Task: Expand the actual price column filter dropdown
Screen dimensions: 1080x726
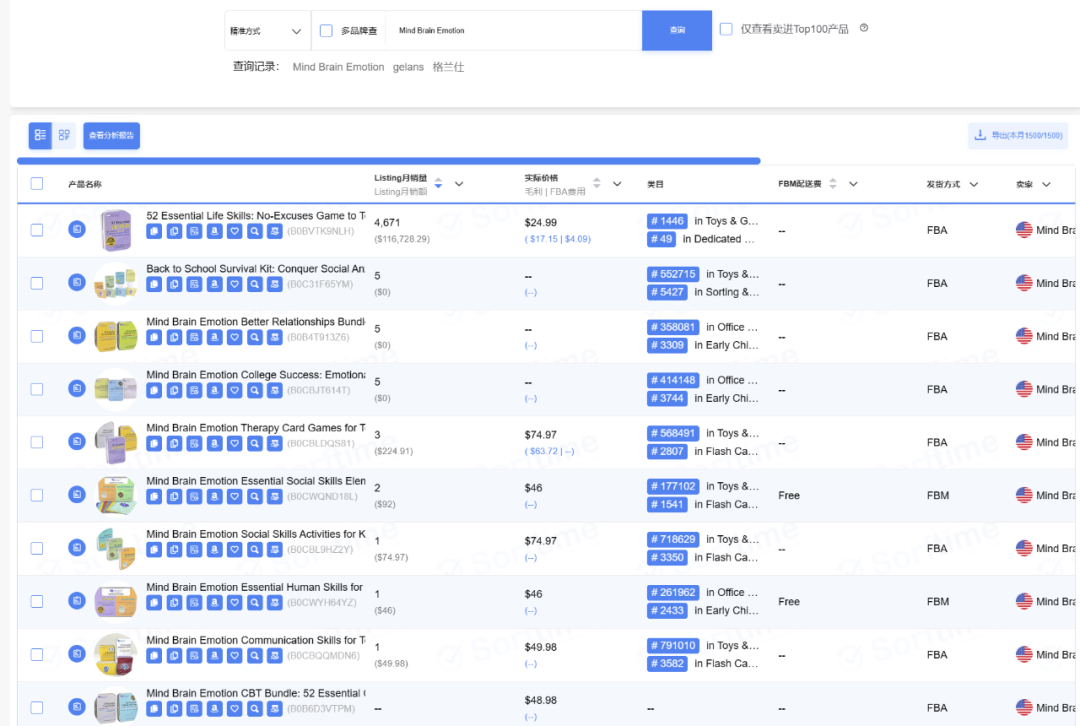Action: pos(617,184)
